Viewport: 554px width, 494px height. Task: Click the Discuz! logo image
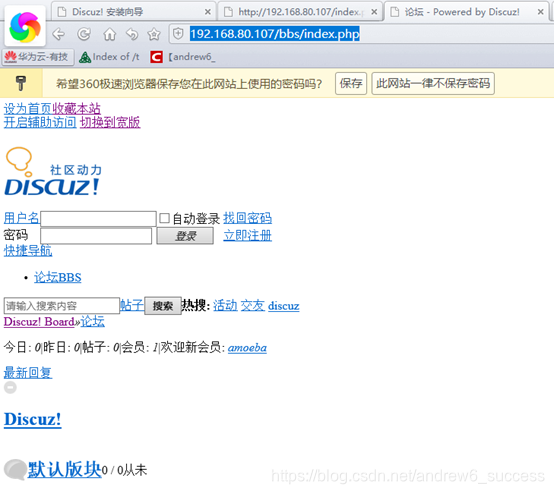53,171
